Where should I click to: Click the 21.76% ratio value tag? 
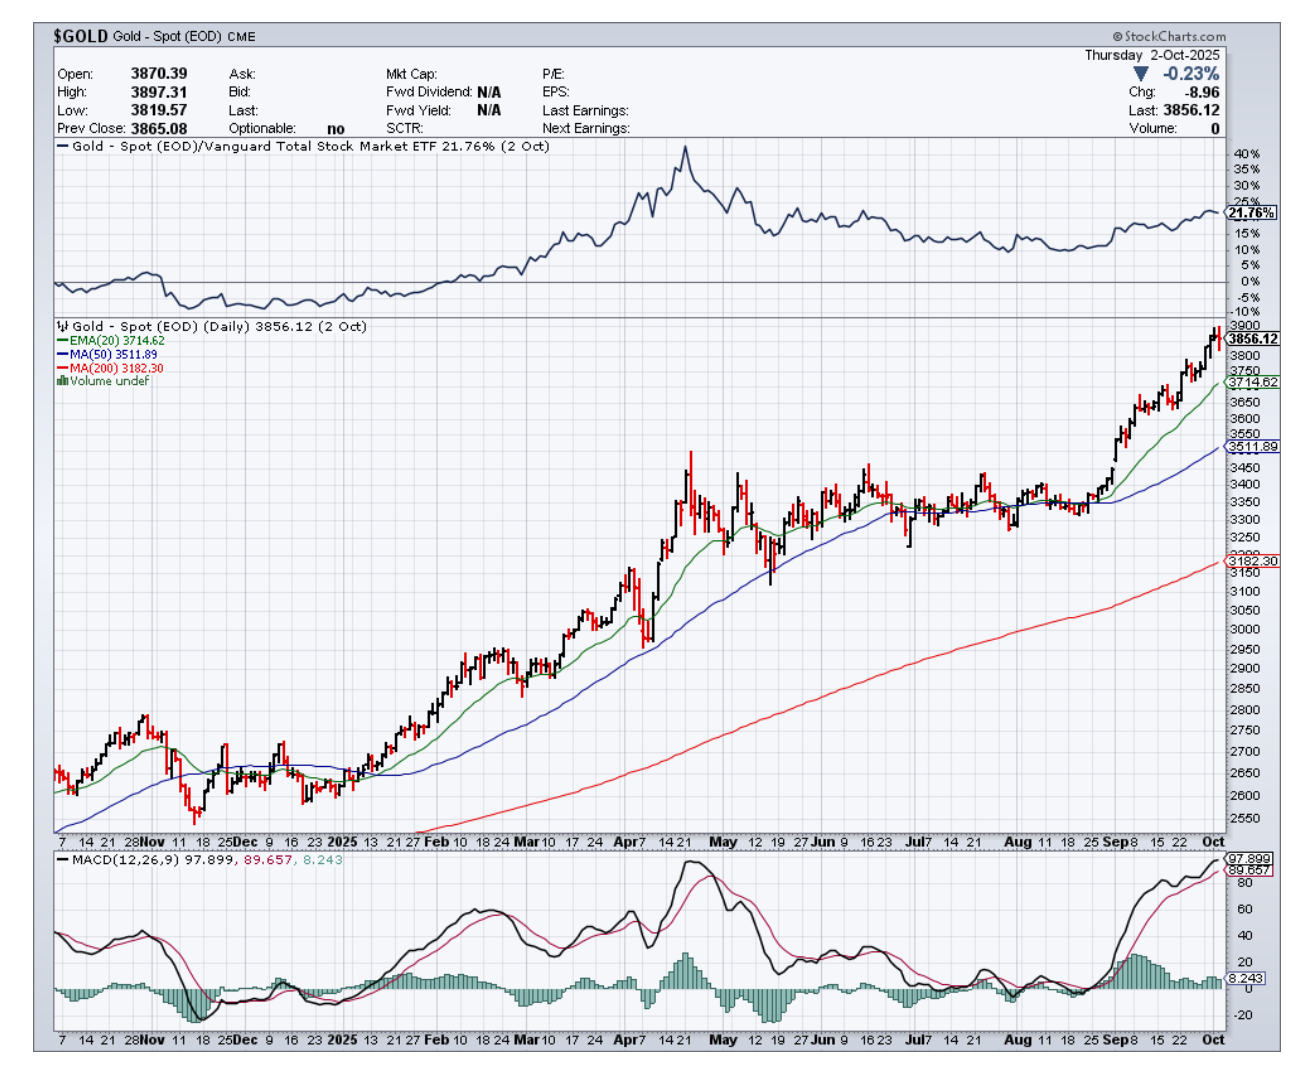coord(1251,213)
